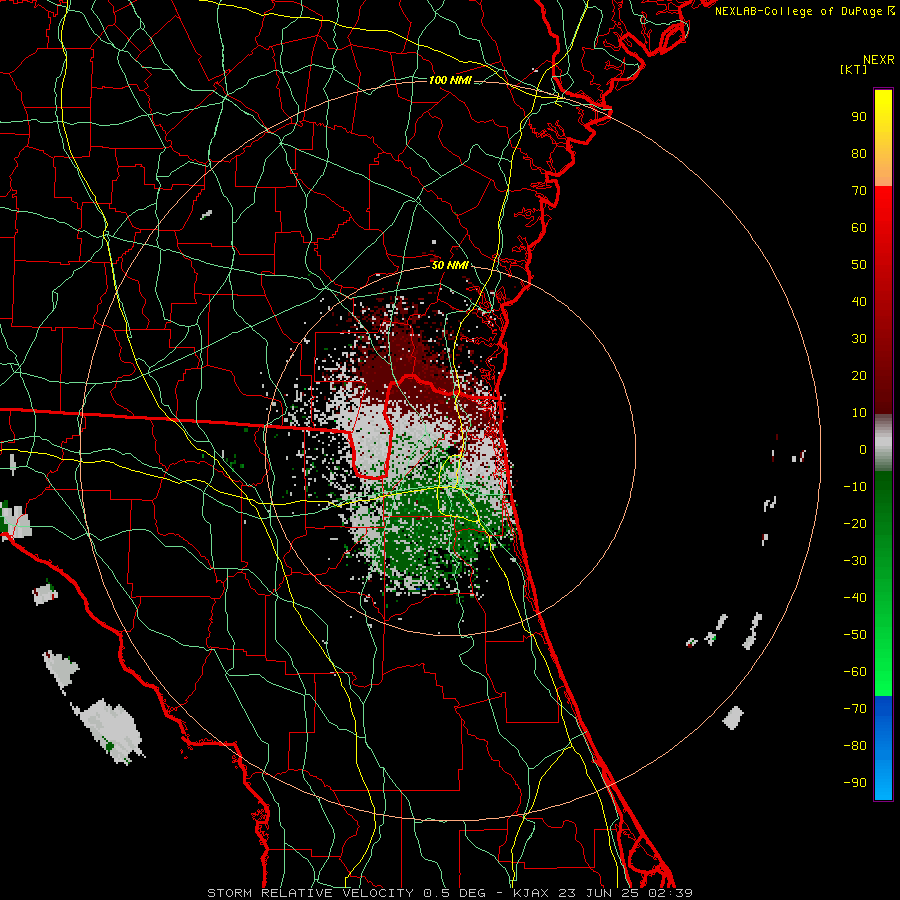Click the KJAX station identifier in caption

point(531,893)
